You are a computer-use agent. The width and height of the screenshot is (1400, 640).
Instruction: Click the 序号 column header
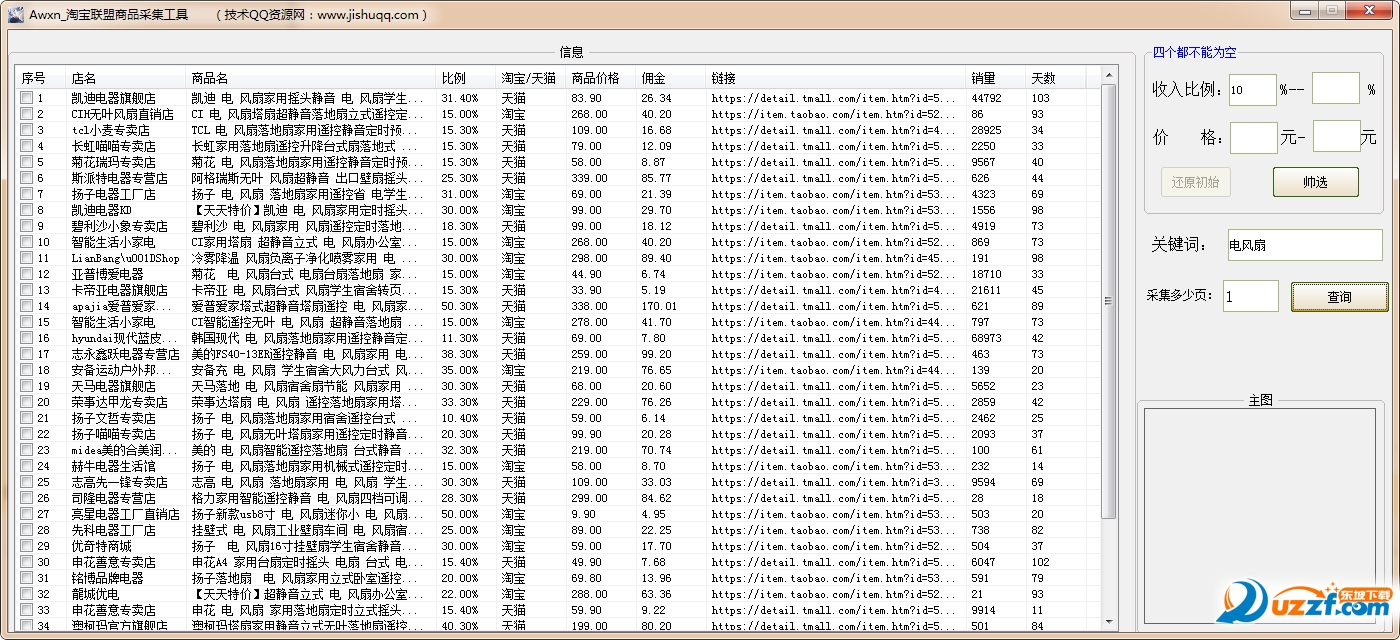click(x=41, y=78)
